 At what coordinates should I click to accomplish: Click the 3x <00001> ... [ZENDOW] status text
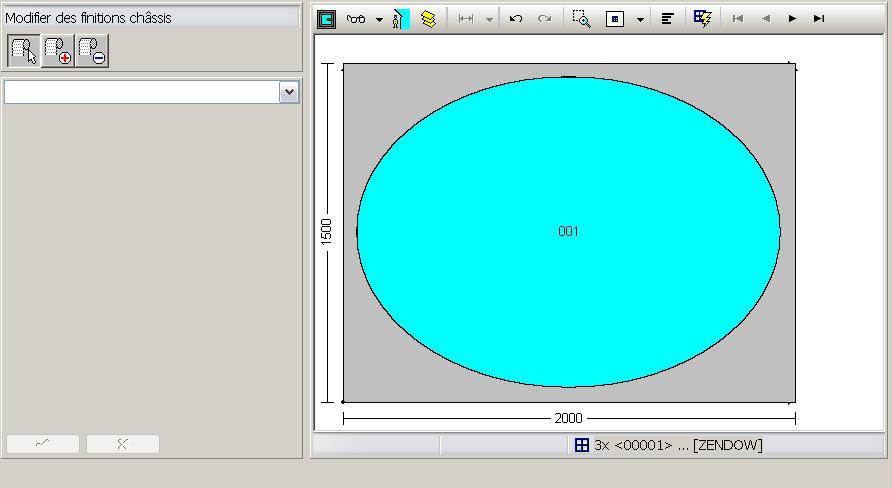678,445
